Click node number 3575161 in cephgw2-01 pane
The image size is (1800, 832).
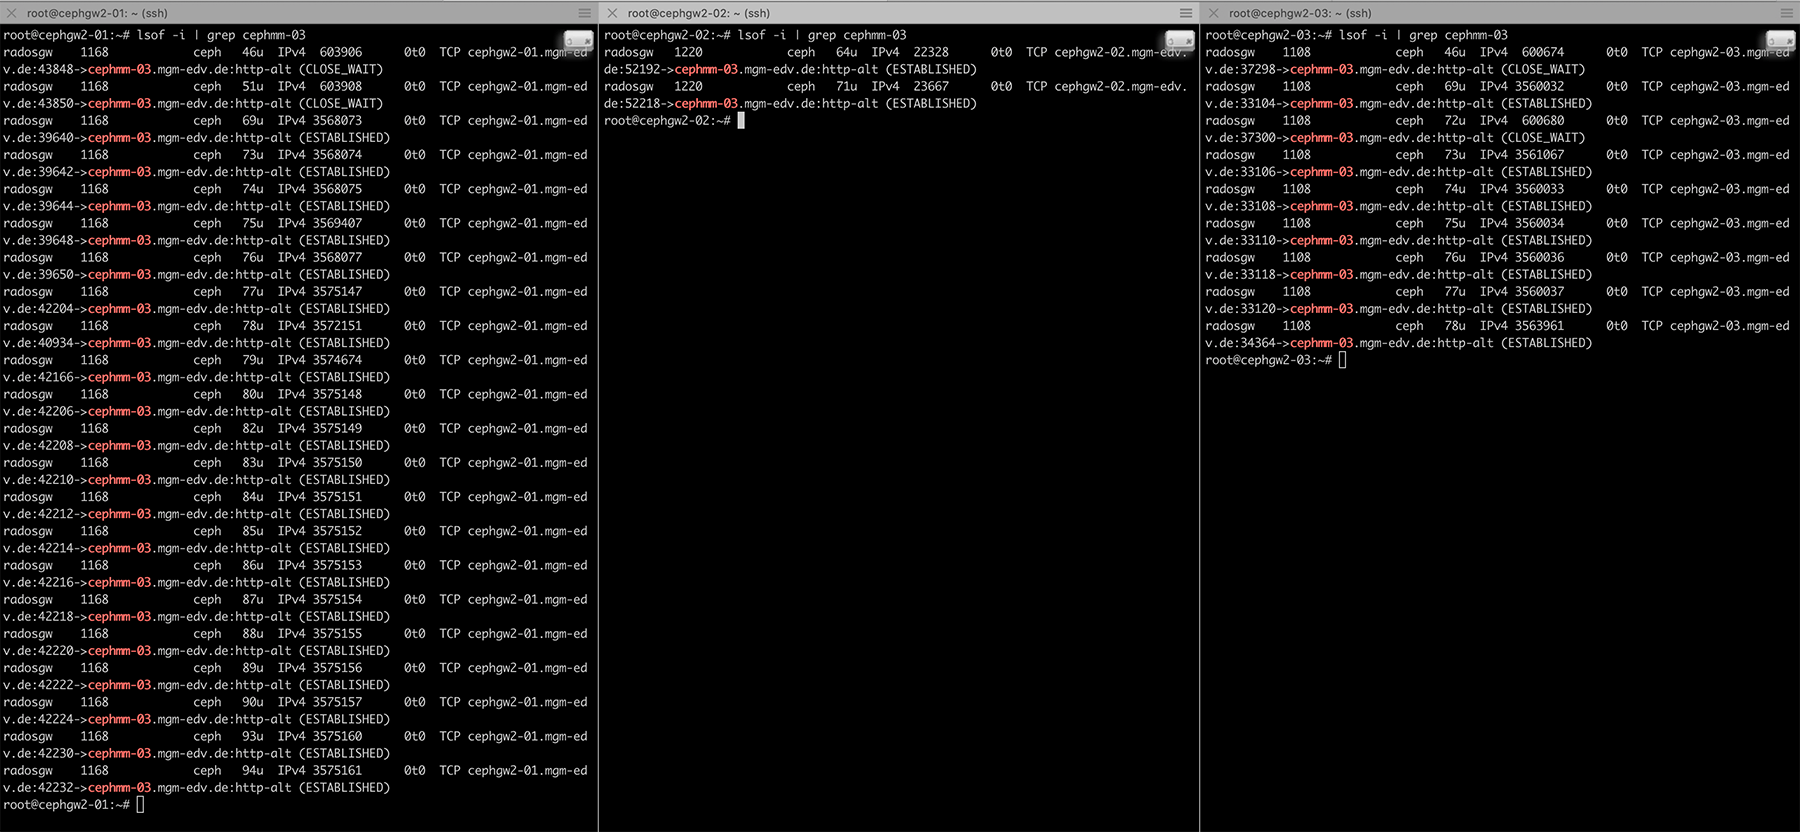[337, 771]
